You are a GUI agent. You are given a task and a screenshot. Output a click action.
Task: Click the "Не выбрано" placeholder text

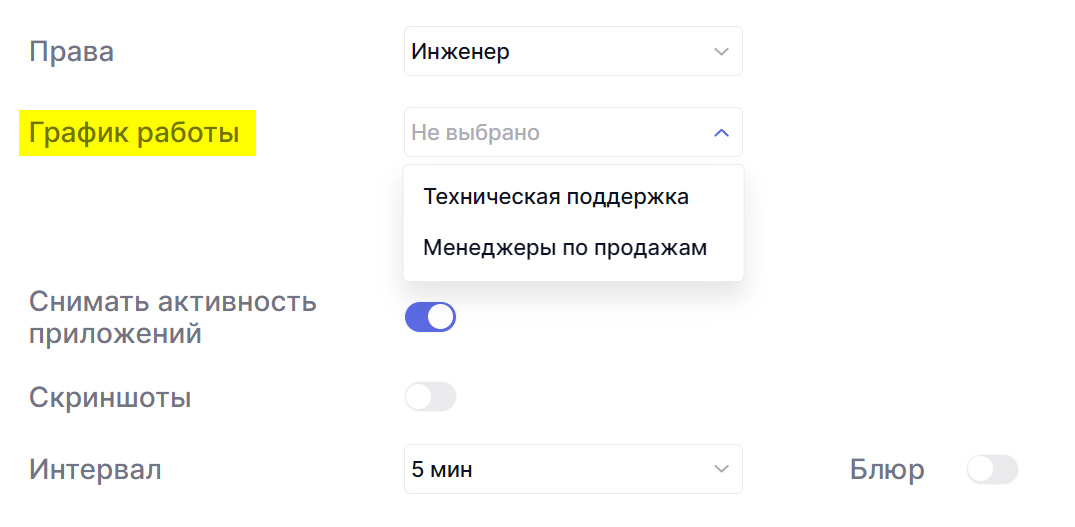click(x=475, y=133)
